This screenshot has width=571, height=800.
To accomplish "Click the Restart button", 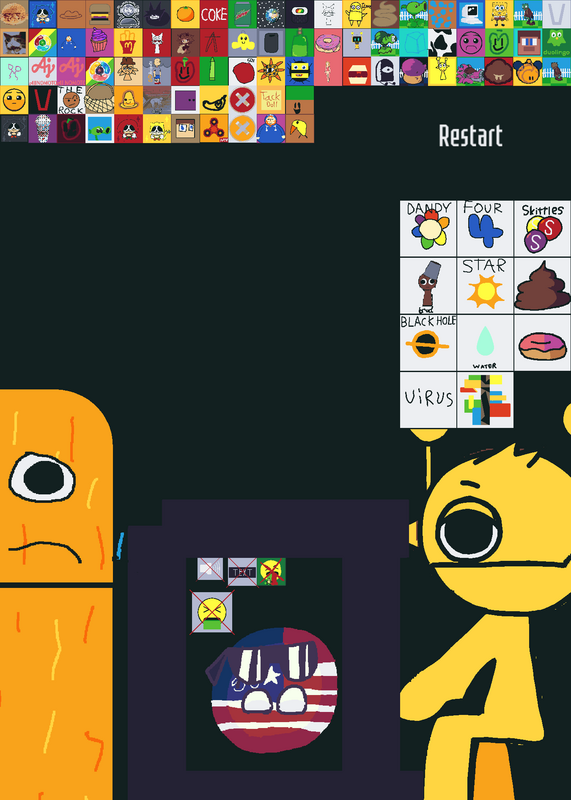I will [x=470, y=136].
